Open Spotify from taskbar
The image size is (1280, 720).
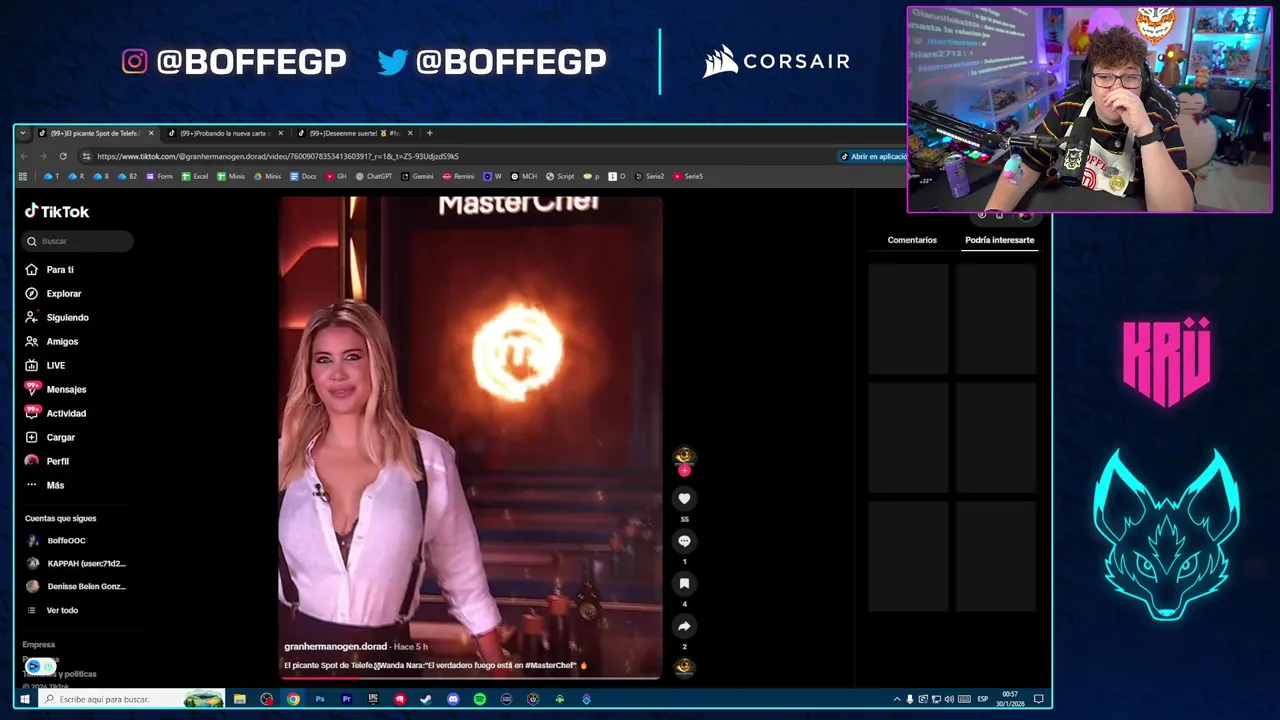480,699
